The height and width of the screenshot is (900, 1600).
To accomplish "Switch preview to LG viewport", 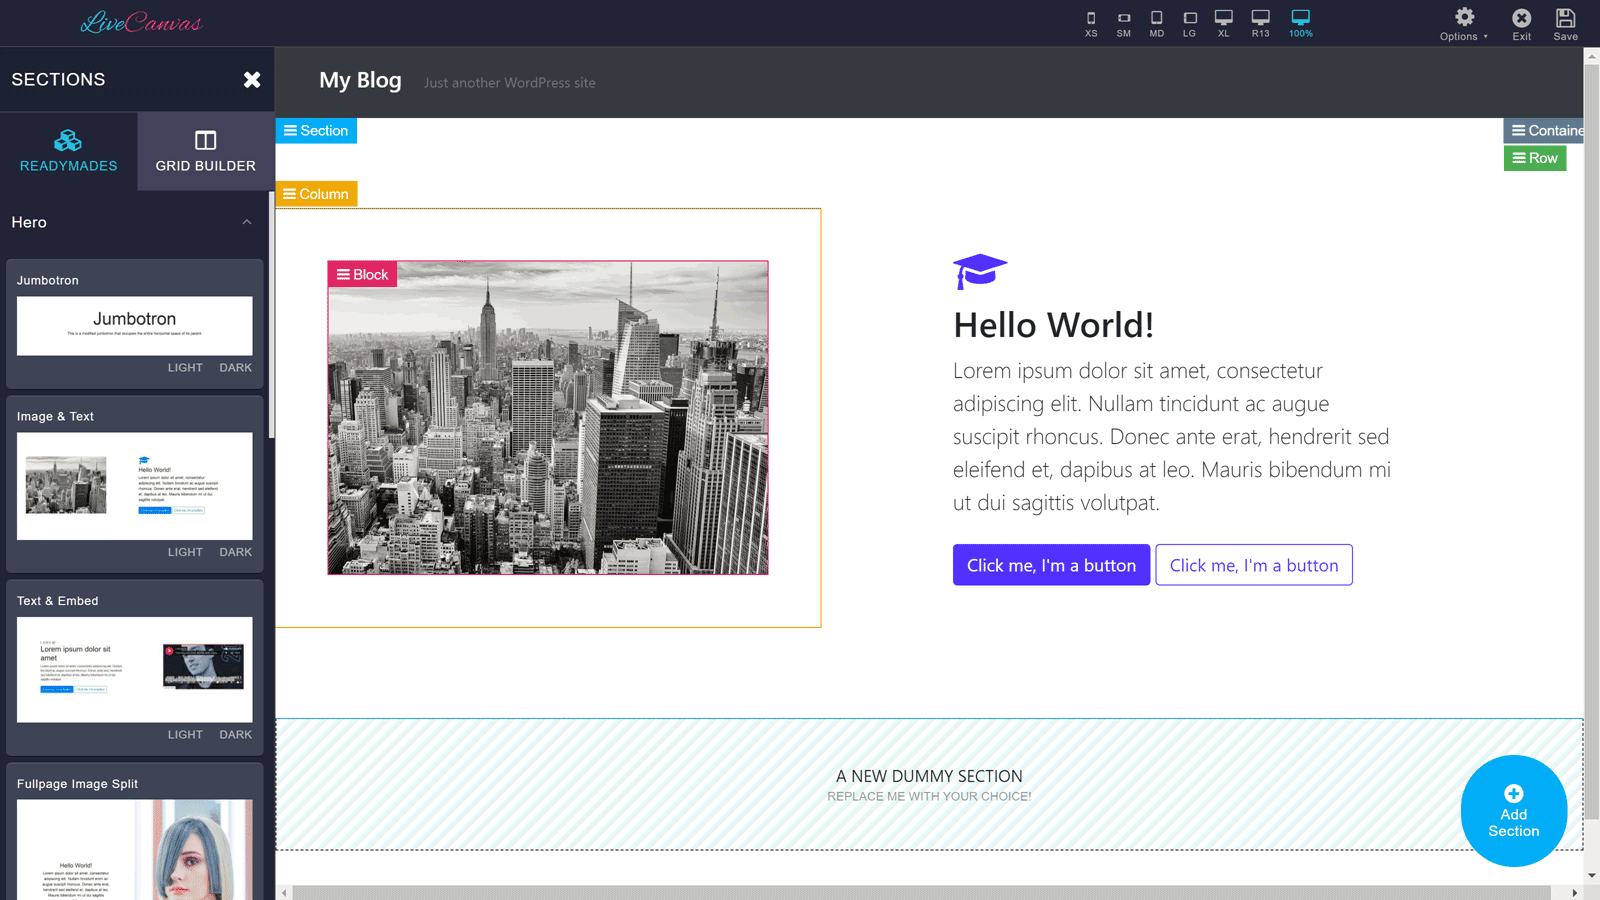I will (1190, 24).
